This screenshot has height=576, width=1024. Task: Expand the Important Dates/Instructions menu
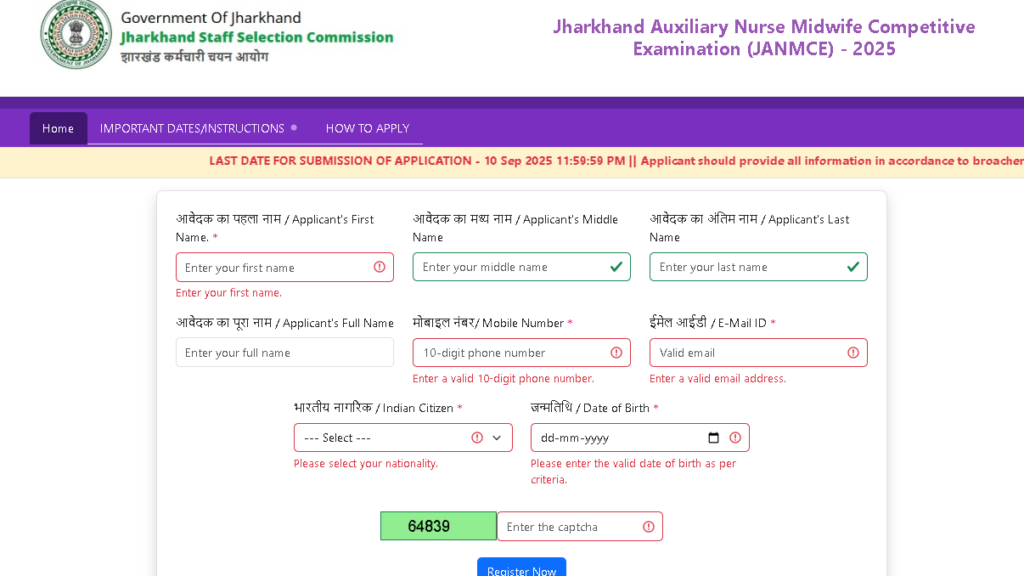pyautogui.click(x=198, y=128)
